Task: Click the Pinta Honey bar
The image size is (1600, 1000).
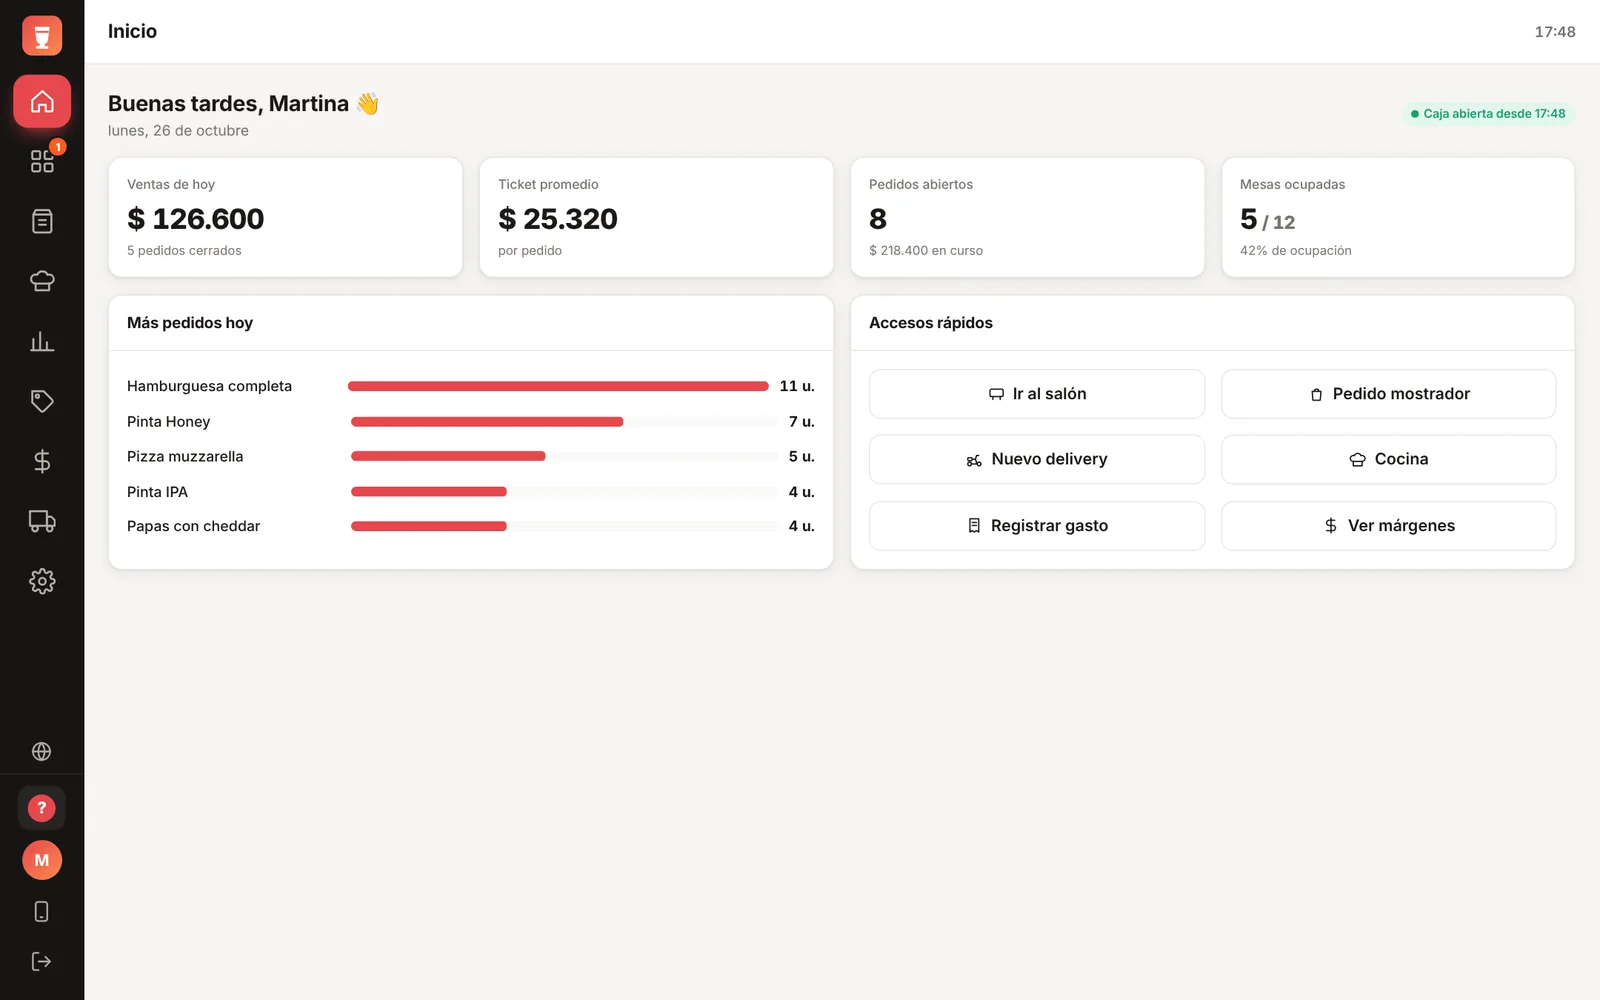Action: pyautogui.click(x=564, y=422)
